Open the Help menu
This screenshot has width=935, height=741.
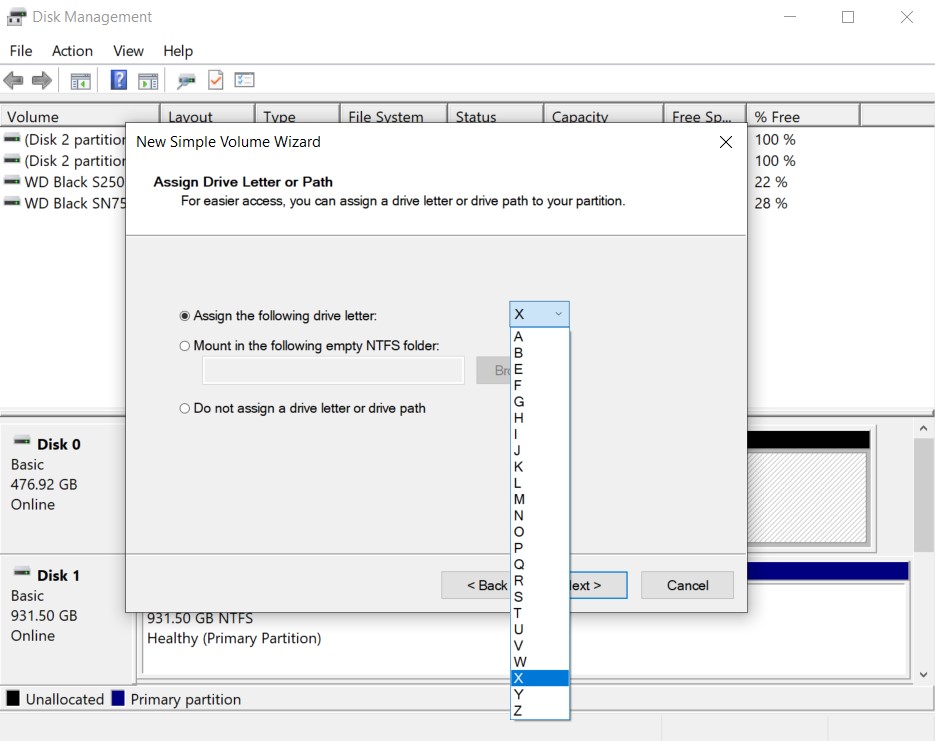tap(178, 51)
